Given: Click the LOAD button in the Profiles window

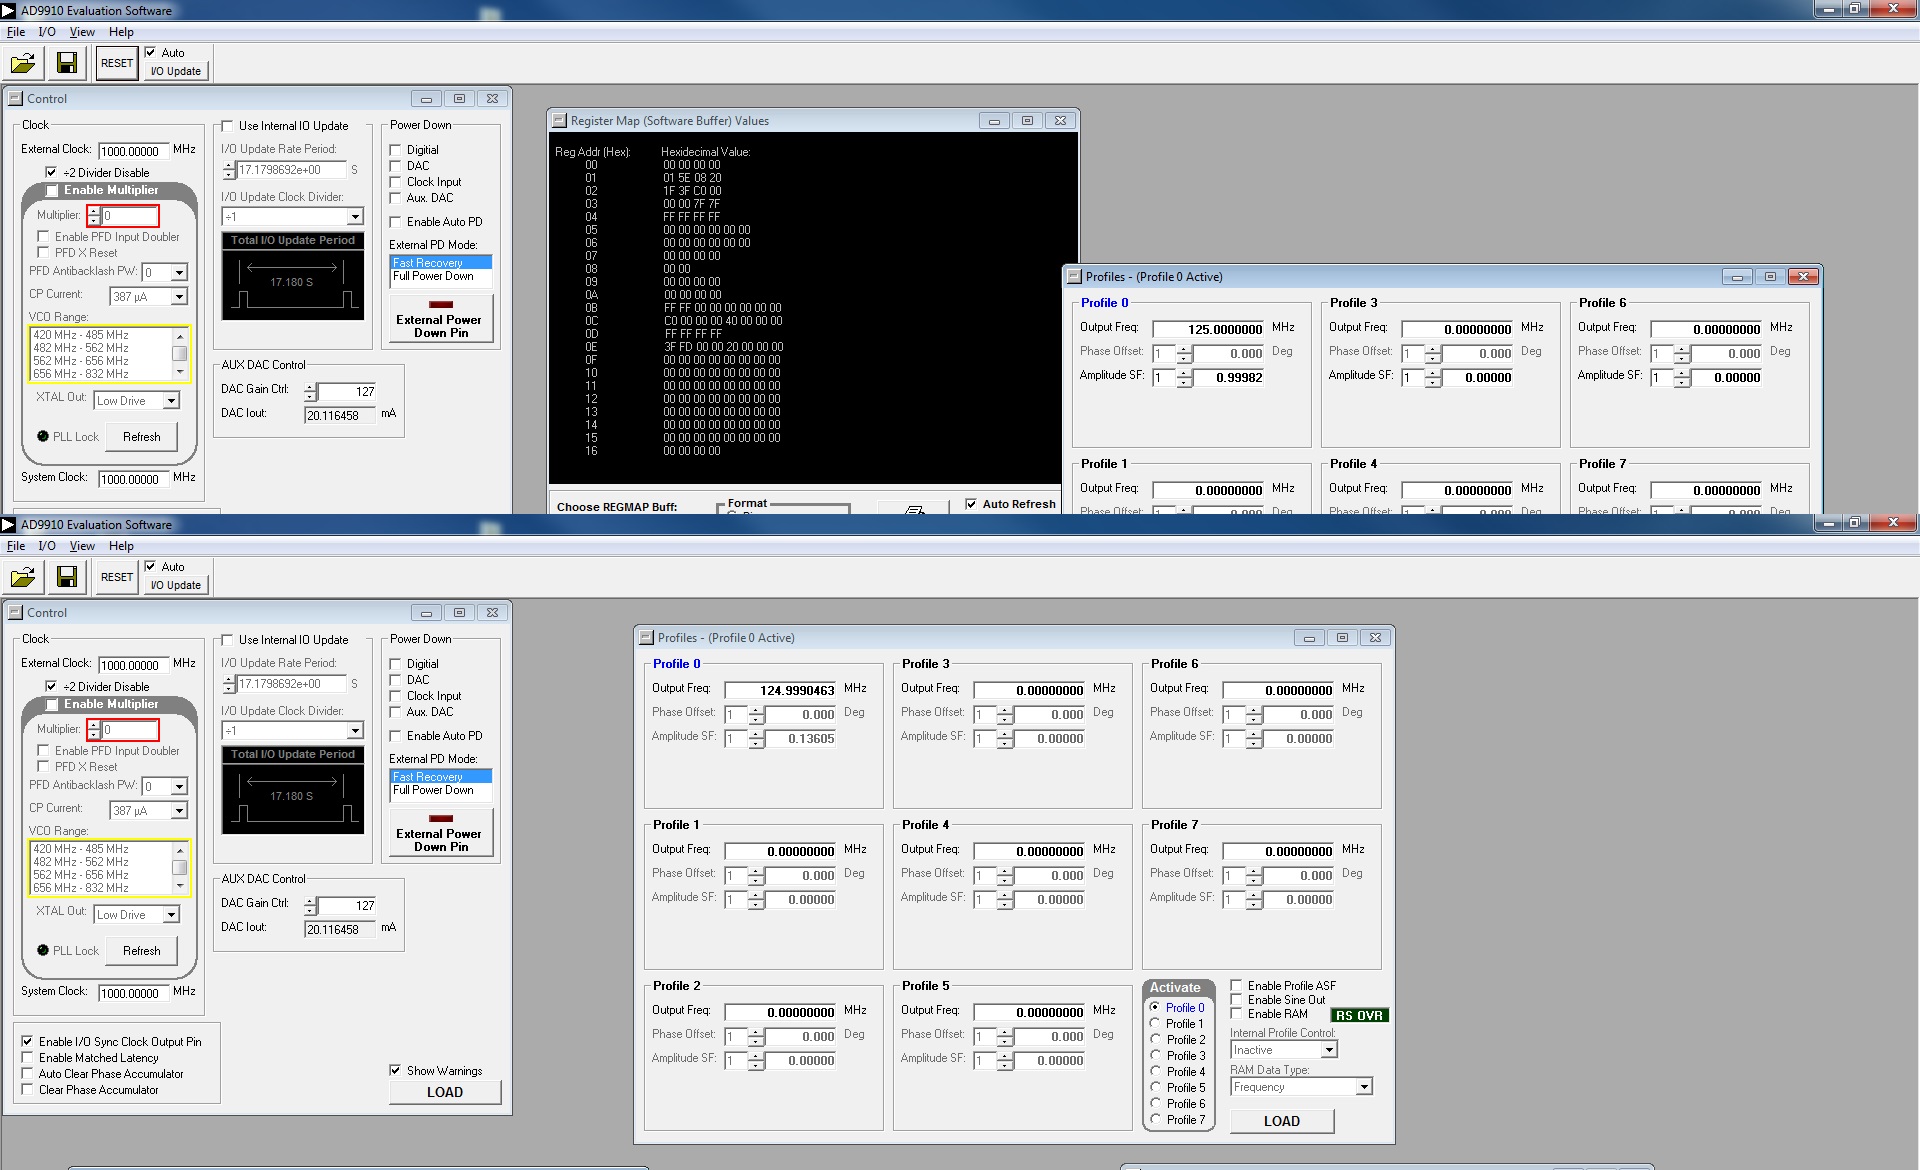Looking at the screenshot, I should click(1282, 1121).
